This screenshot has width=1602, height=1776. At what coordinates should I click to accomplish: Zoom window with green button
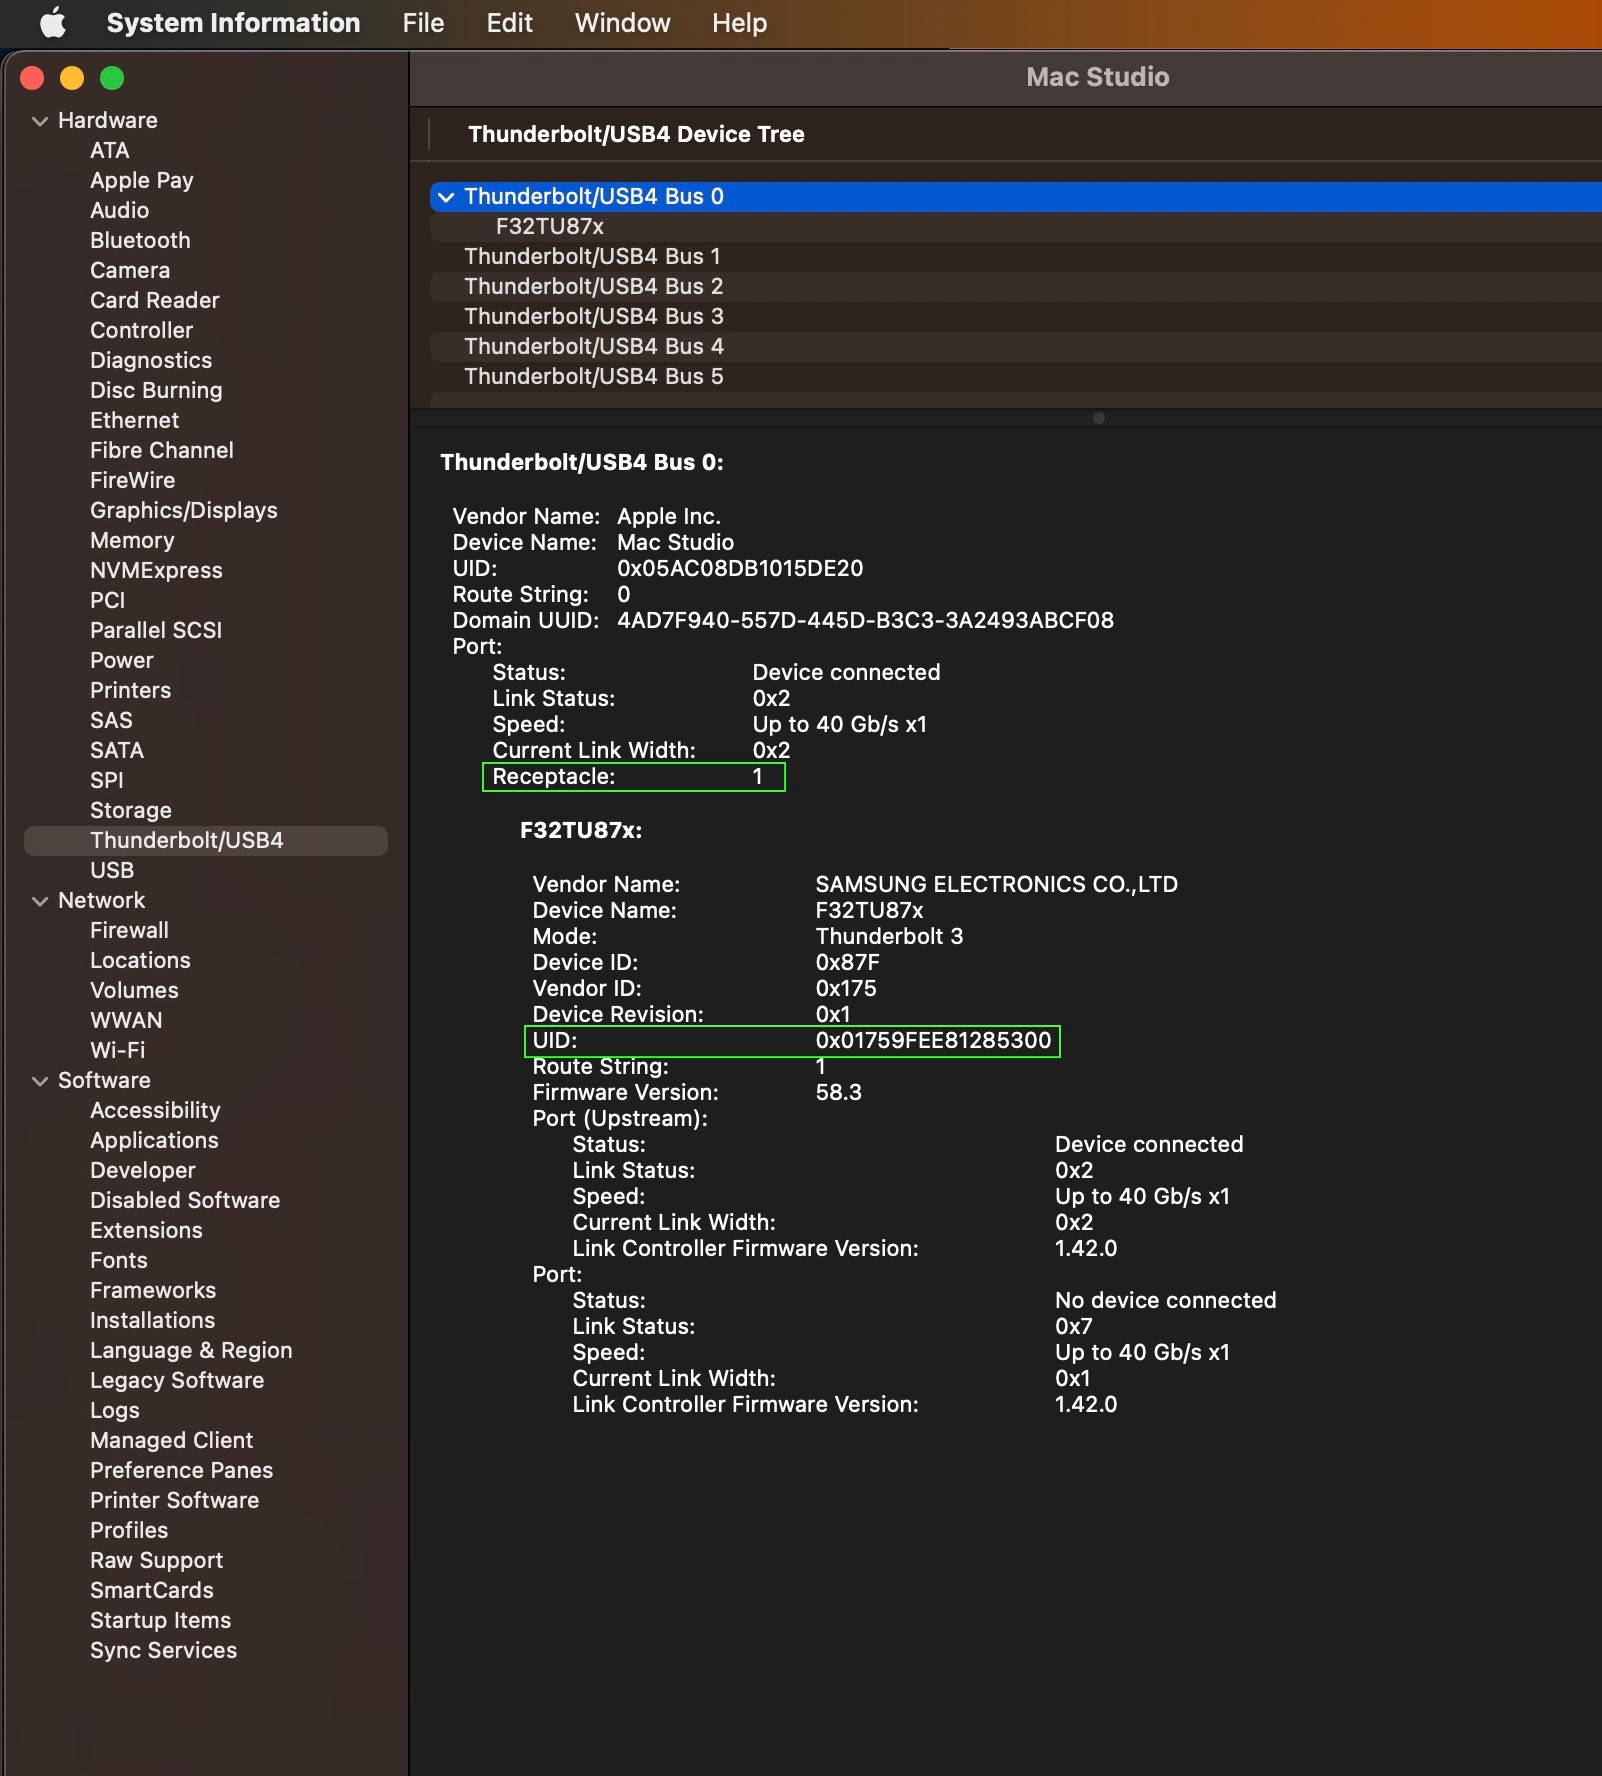pos(112,78)
